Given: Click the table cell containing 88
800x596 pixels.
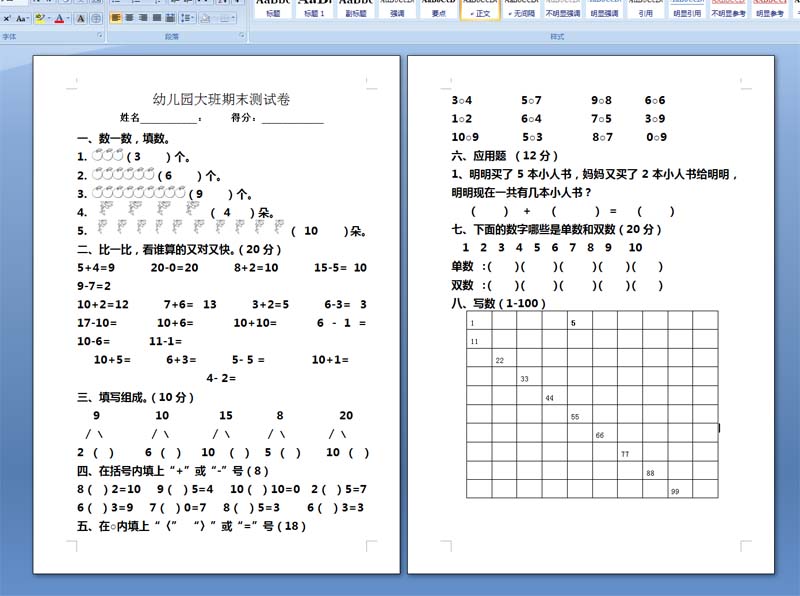Looking at the screenshot, I should (655, 470).
